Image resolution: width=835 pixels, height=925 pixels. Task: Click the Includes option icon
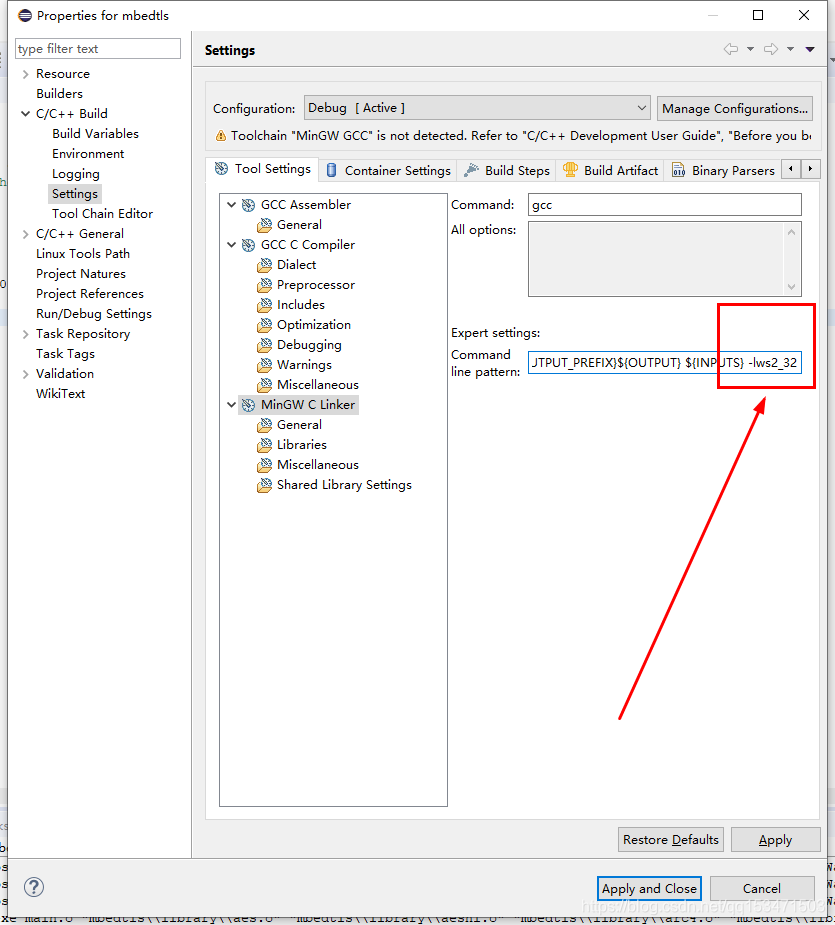pyautogui.click(x=264, y=306)
